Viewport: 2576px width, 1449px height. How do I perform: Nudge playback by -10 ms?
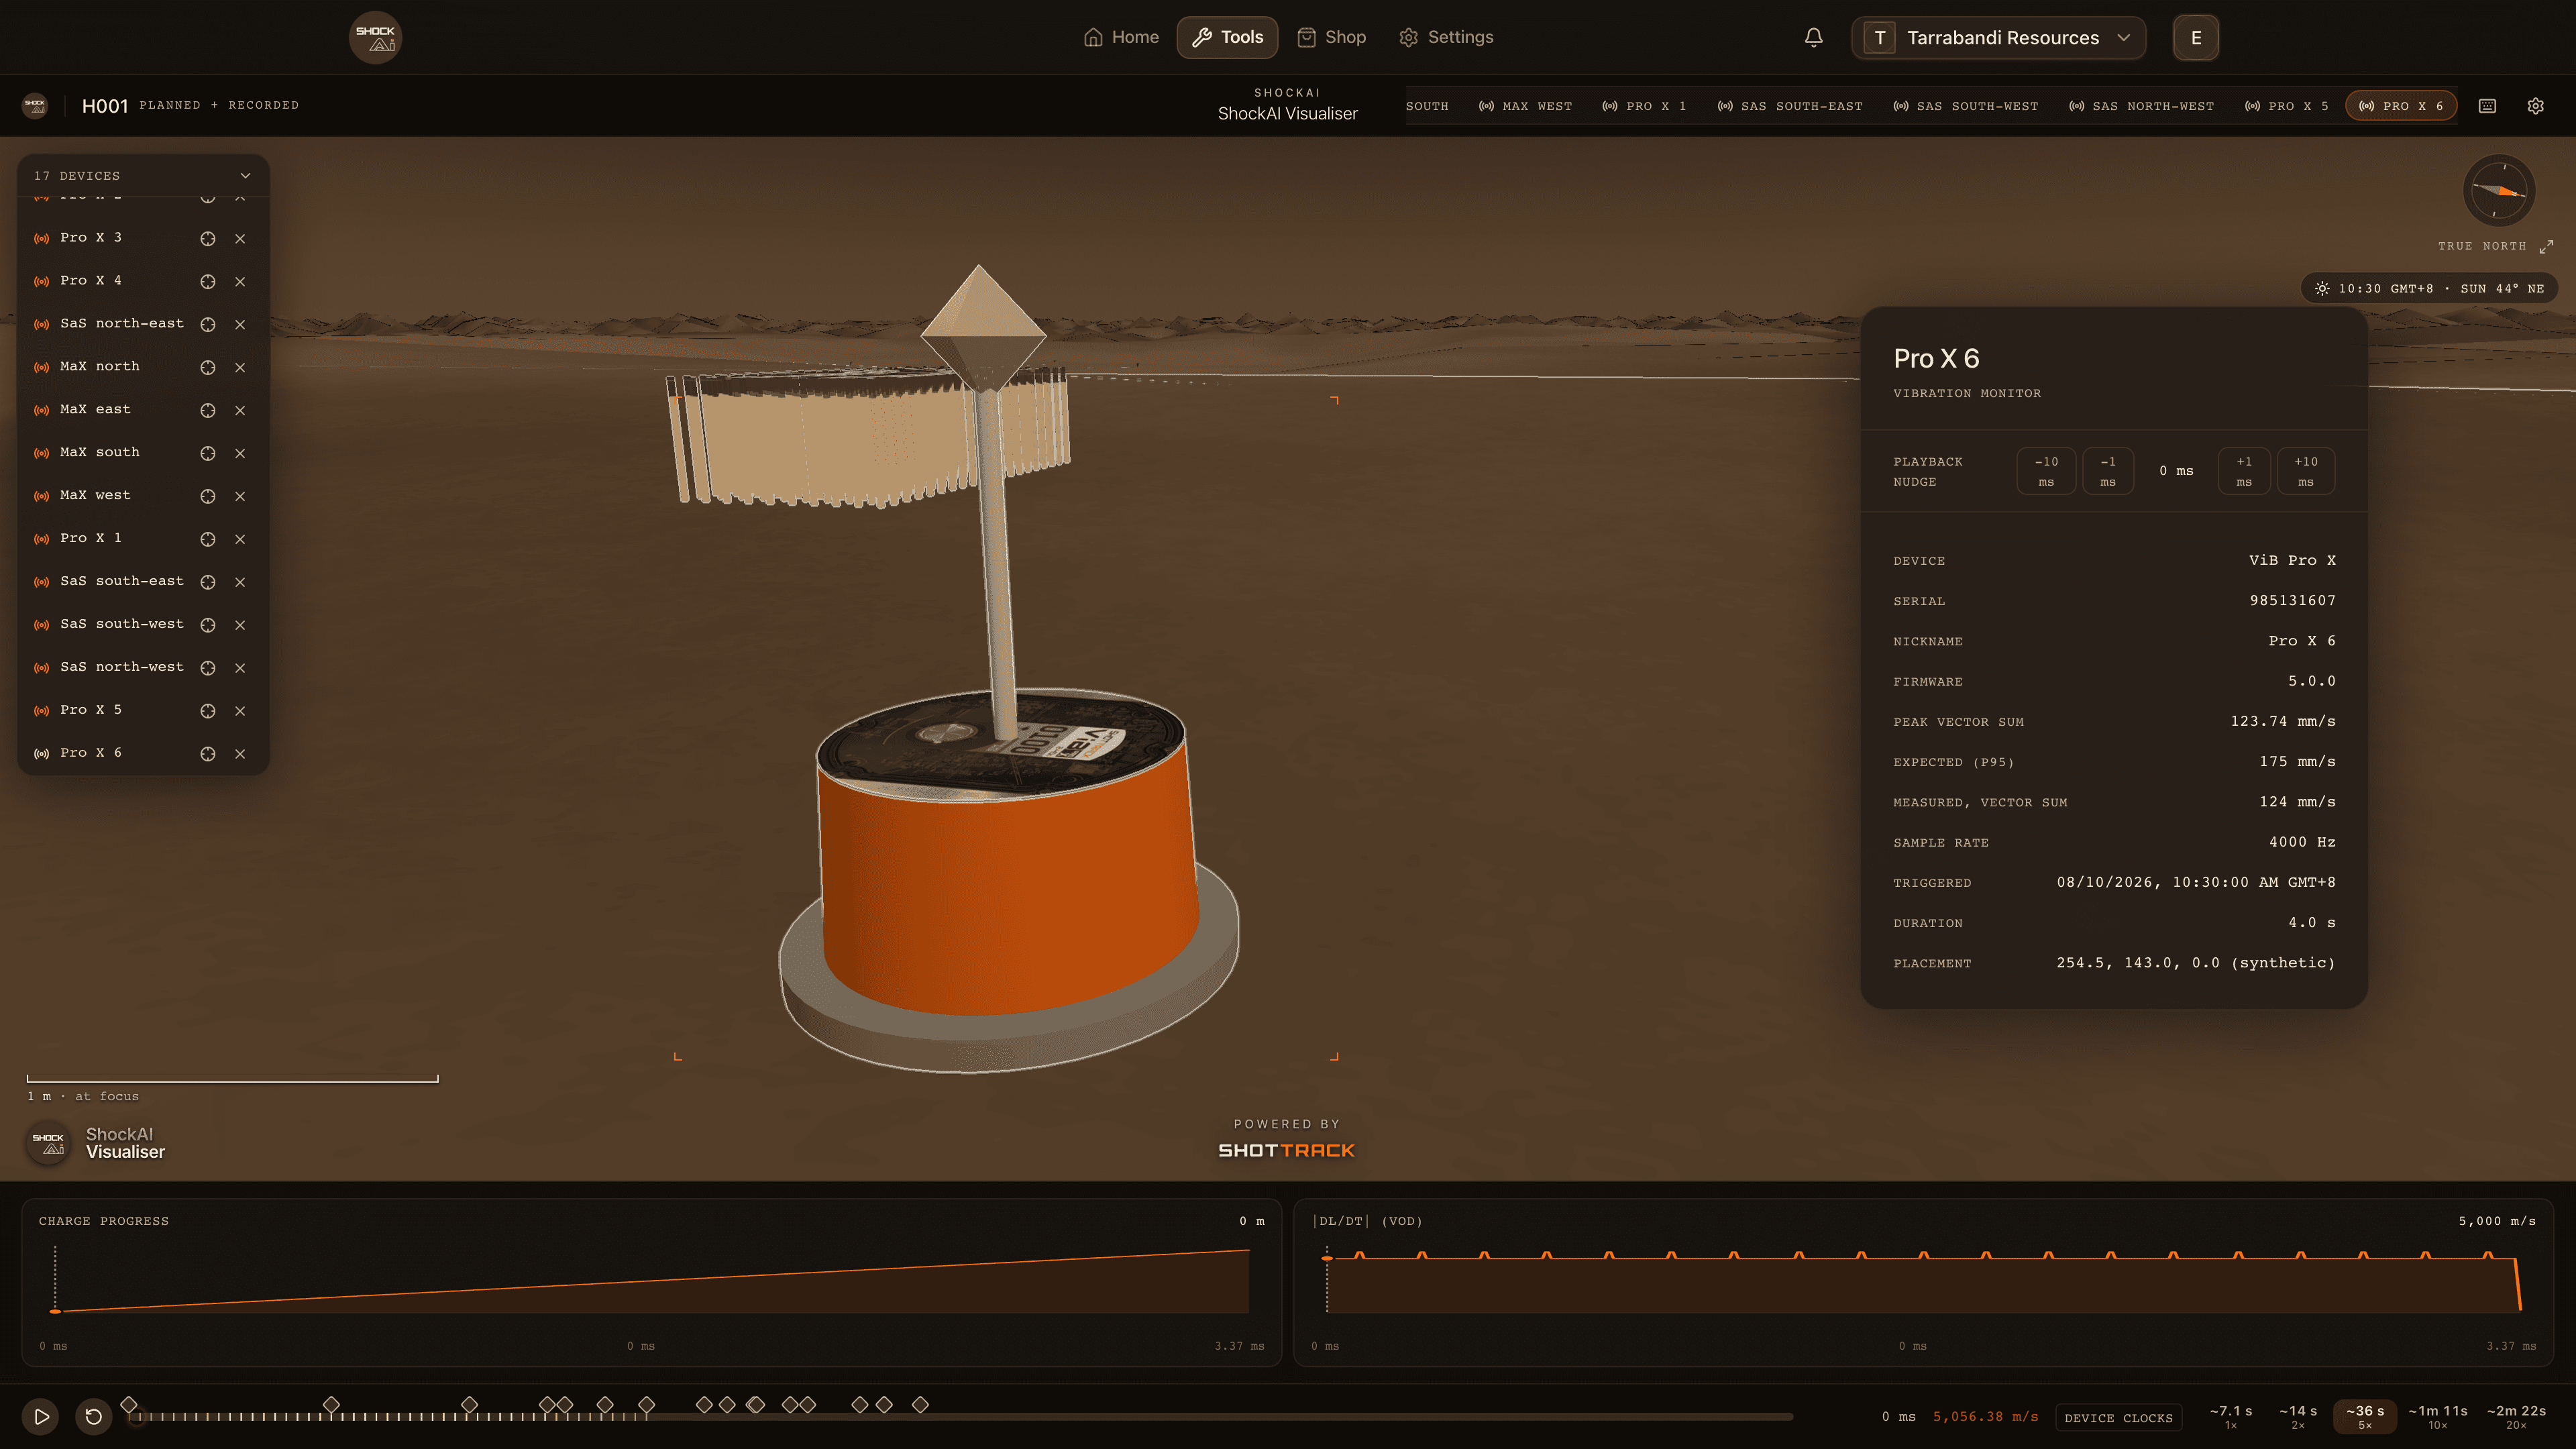2046,471
